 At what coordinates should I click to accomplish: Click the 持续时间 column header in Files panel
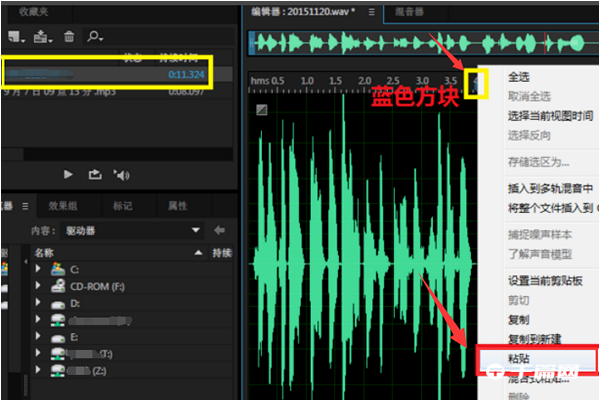(178, 58)
